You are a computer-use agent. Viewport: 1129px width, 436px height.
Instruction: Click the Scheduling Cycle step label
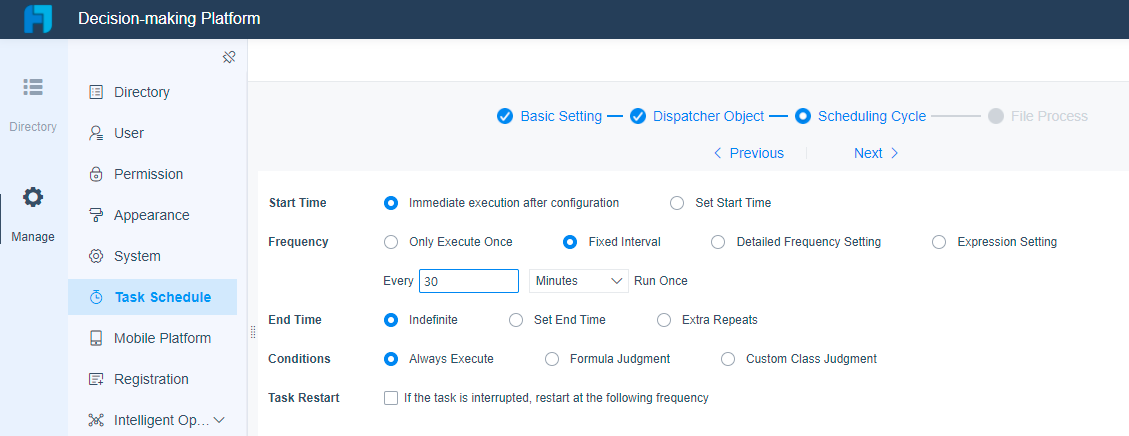[x=872, y=116]
